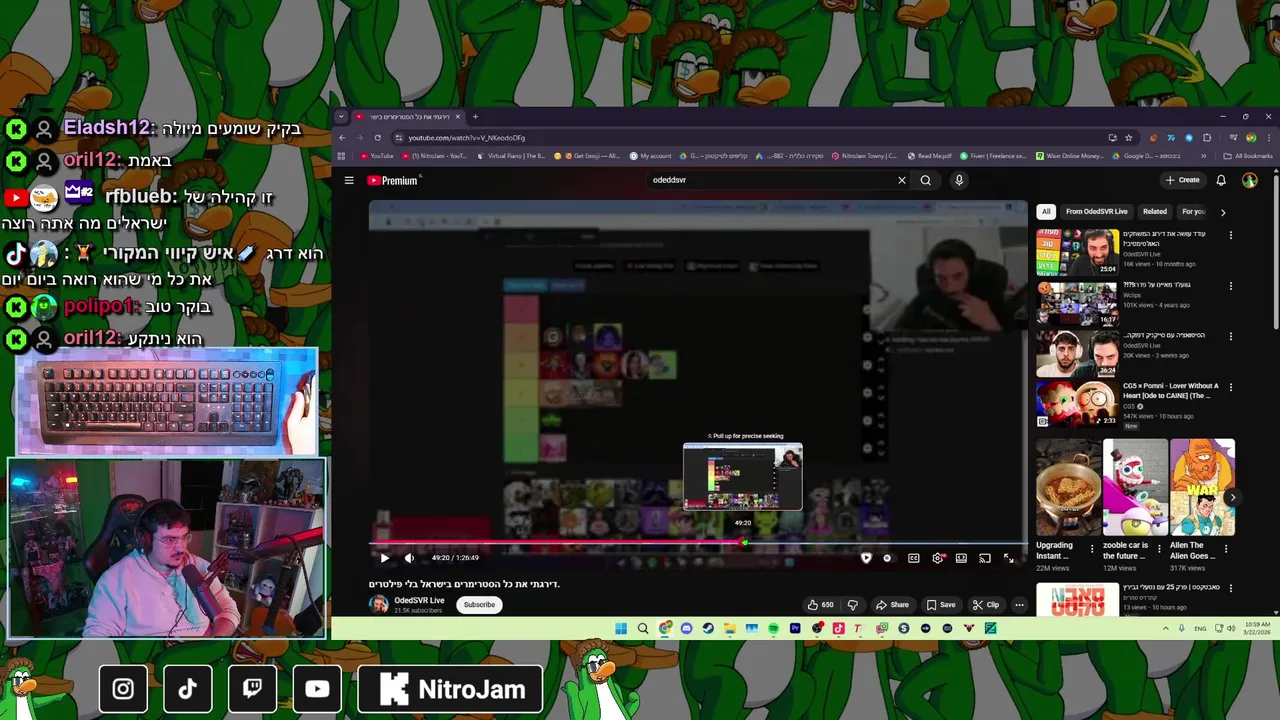Screen dimensions: 1280x720
Task: Open more actions ellipsis under the video
Action: click(x=1019, y=605)
